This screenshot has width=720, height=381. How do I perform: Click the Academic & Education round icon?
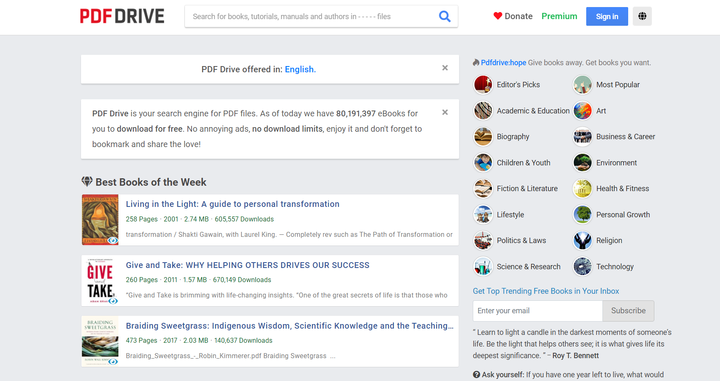(483, 111)
